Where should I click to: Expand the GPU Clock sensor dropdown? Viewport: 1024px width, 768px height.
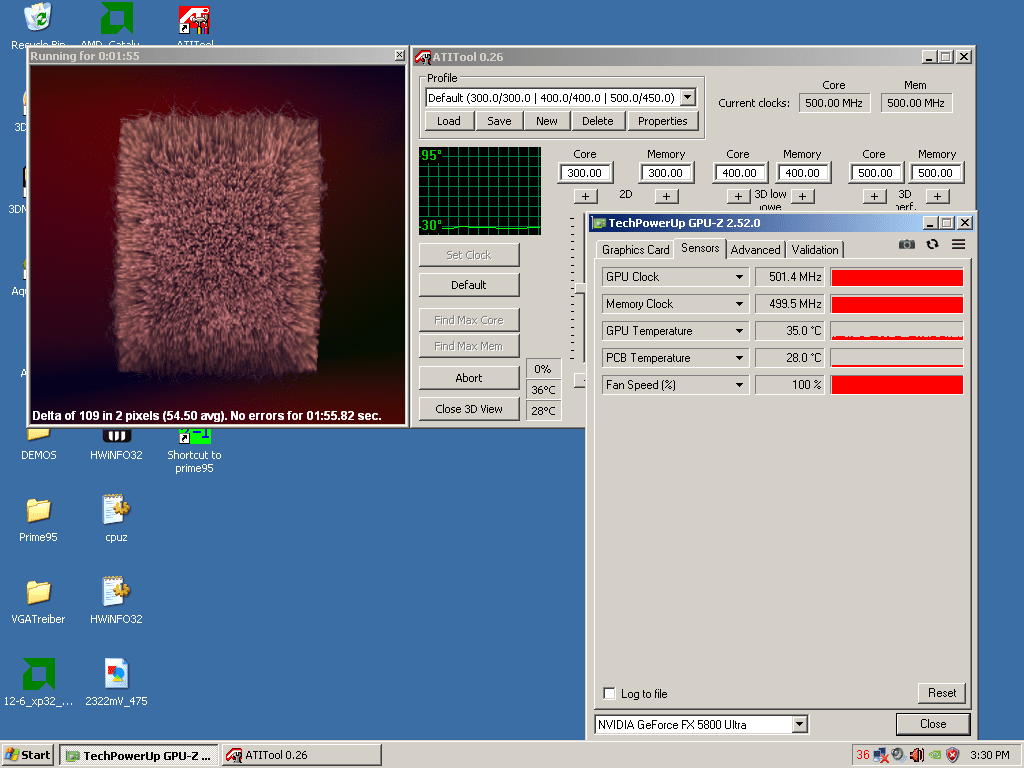(x=739, y=277)
